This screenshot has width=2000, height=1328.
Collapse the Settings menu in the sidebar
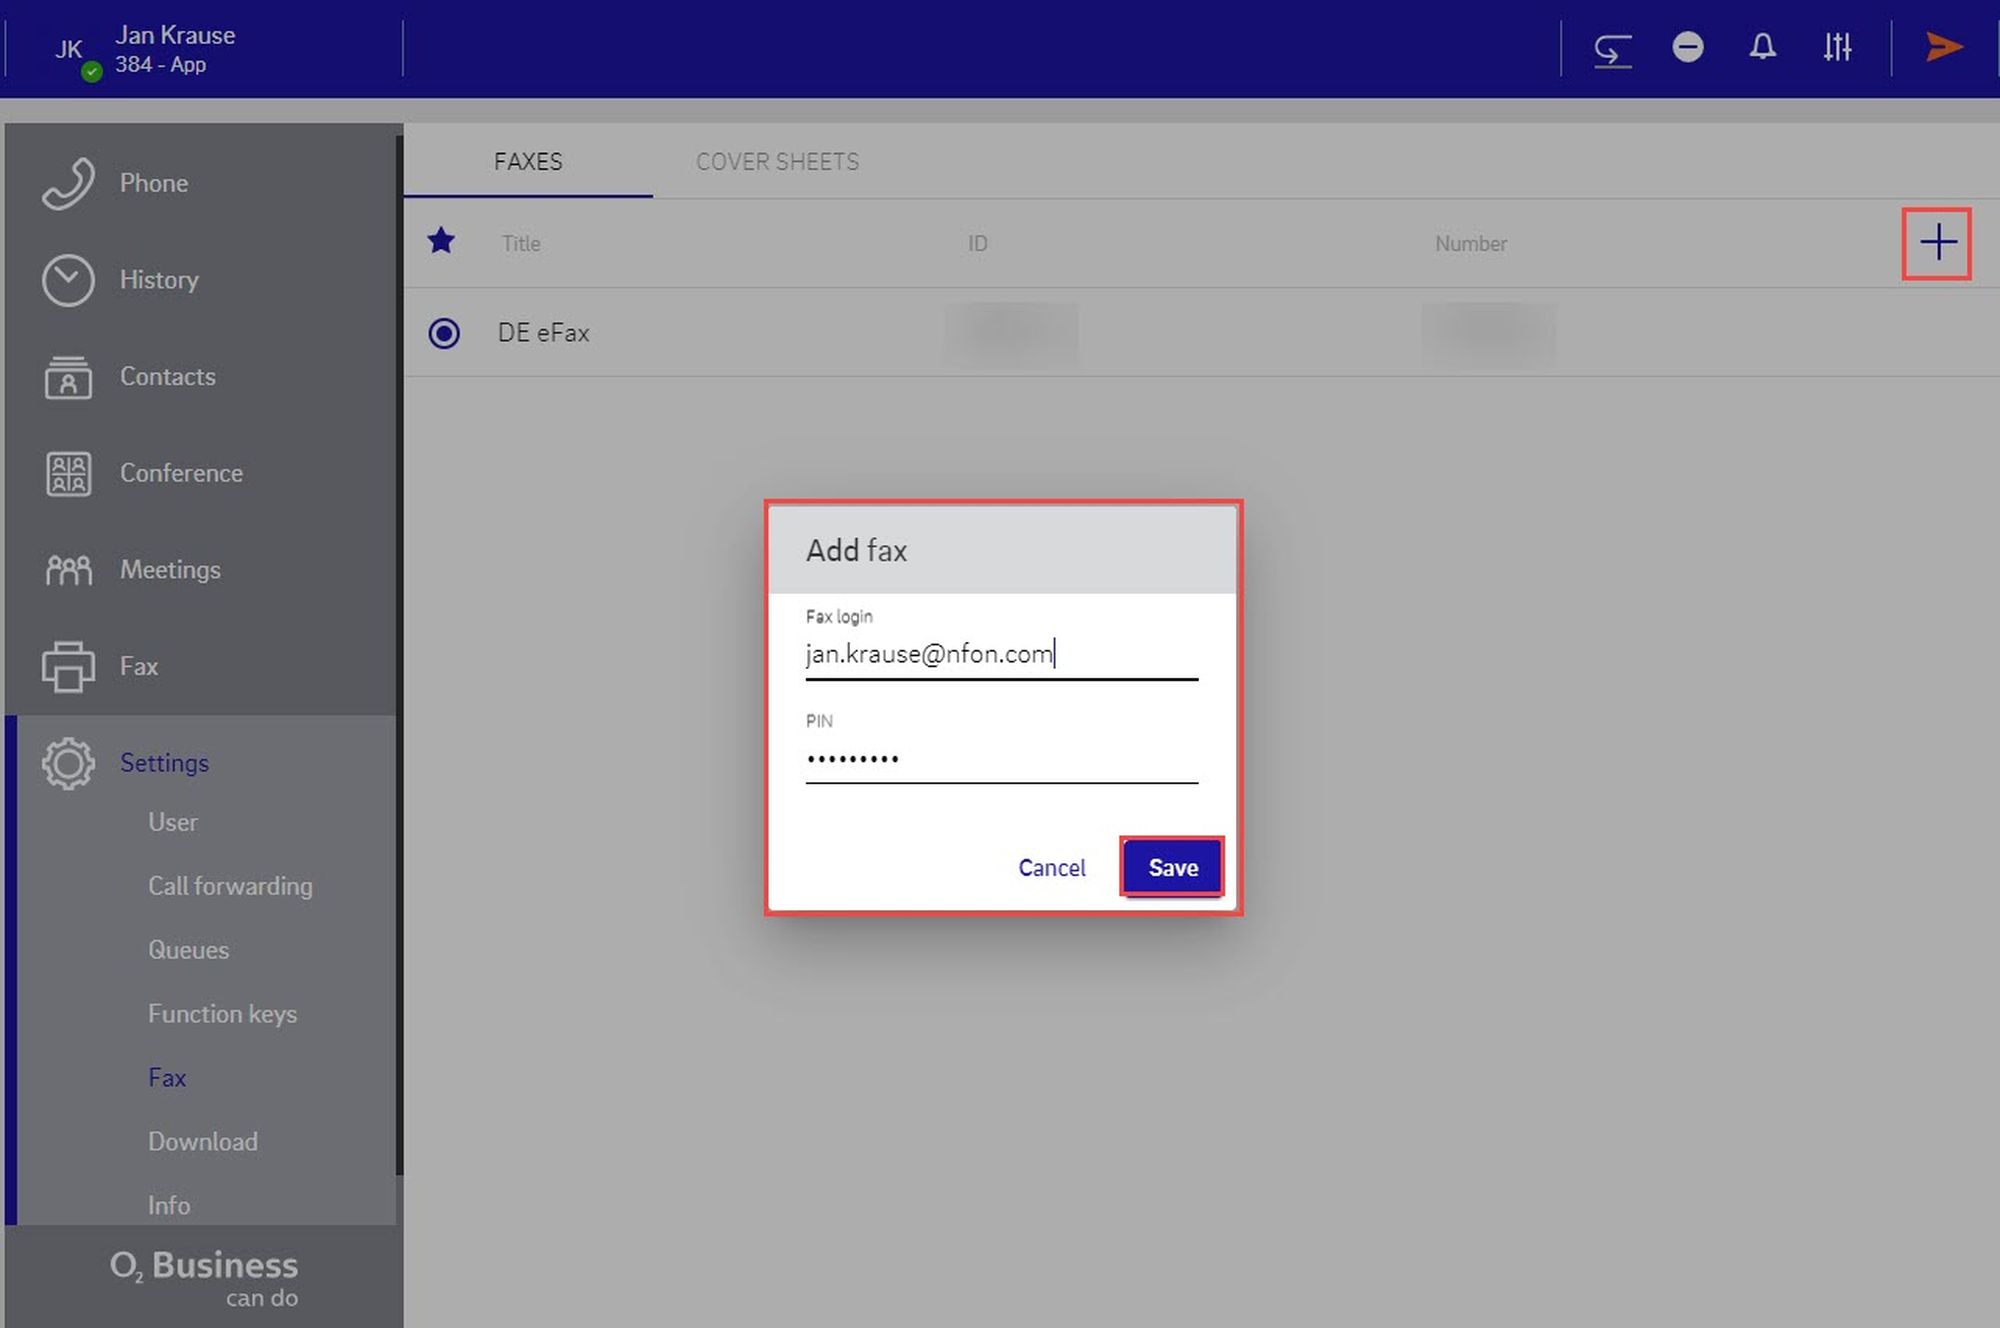[164, 763]
